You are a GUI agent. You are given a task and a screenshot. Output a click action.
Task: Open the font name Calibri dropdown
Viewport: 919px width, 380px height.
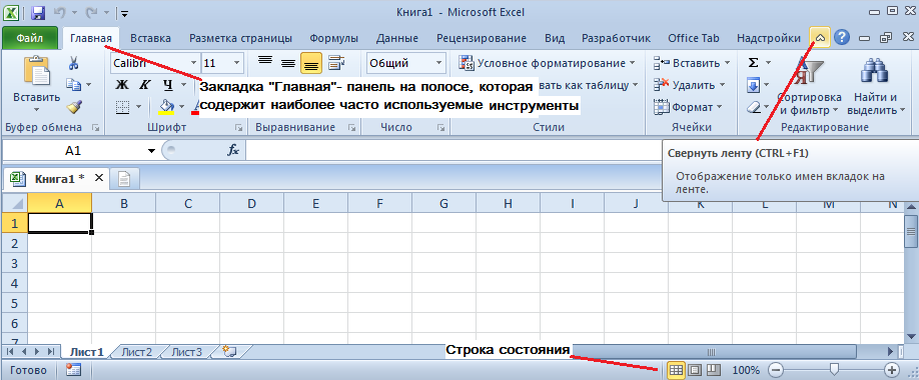coord(194,63)
